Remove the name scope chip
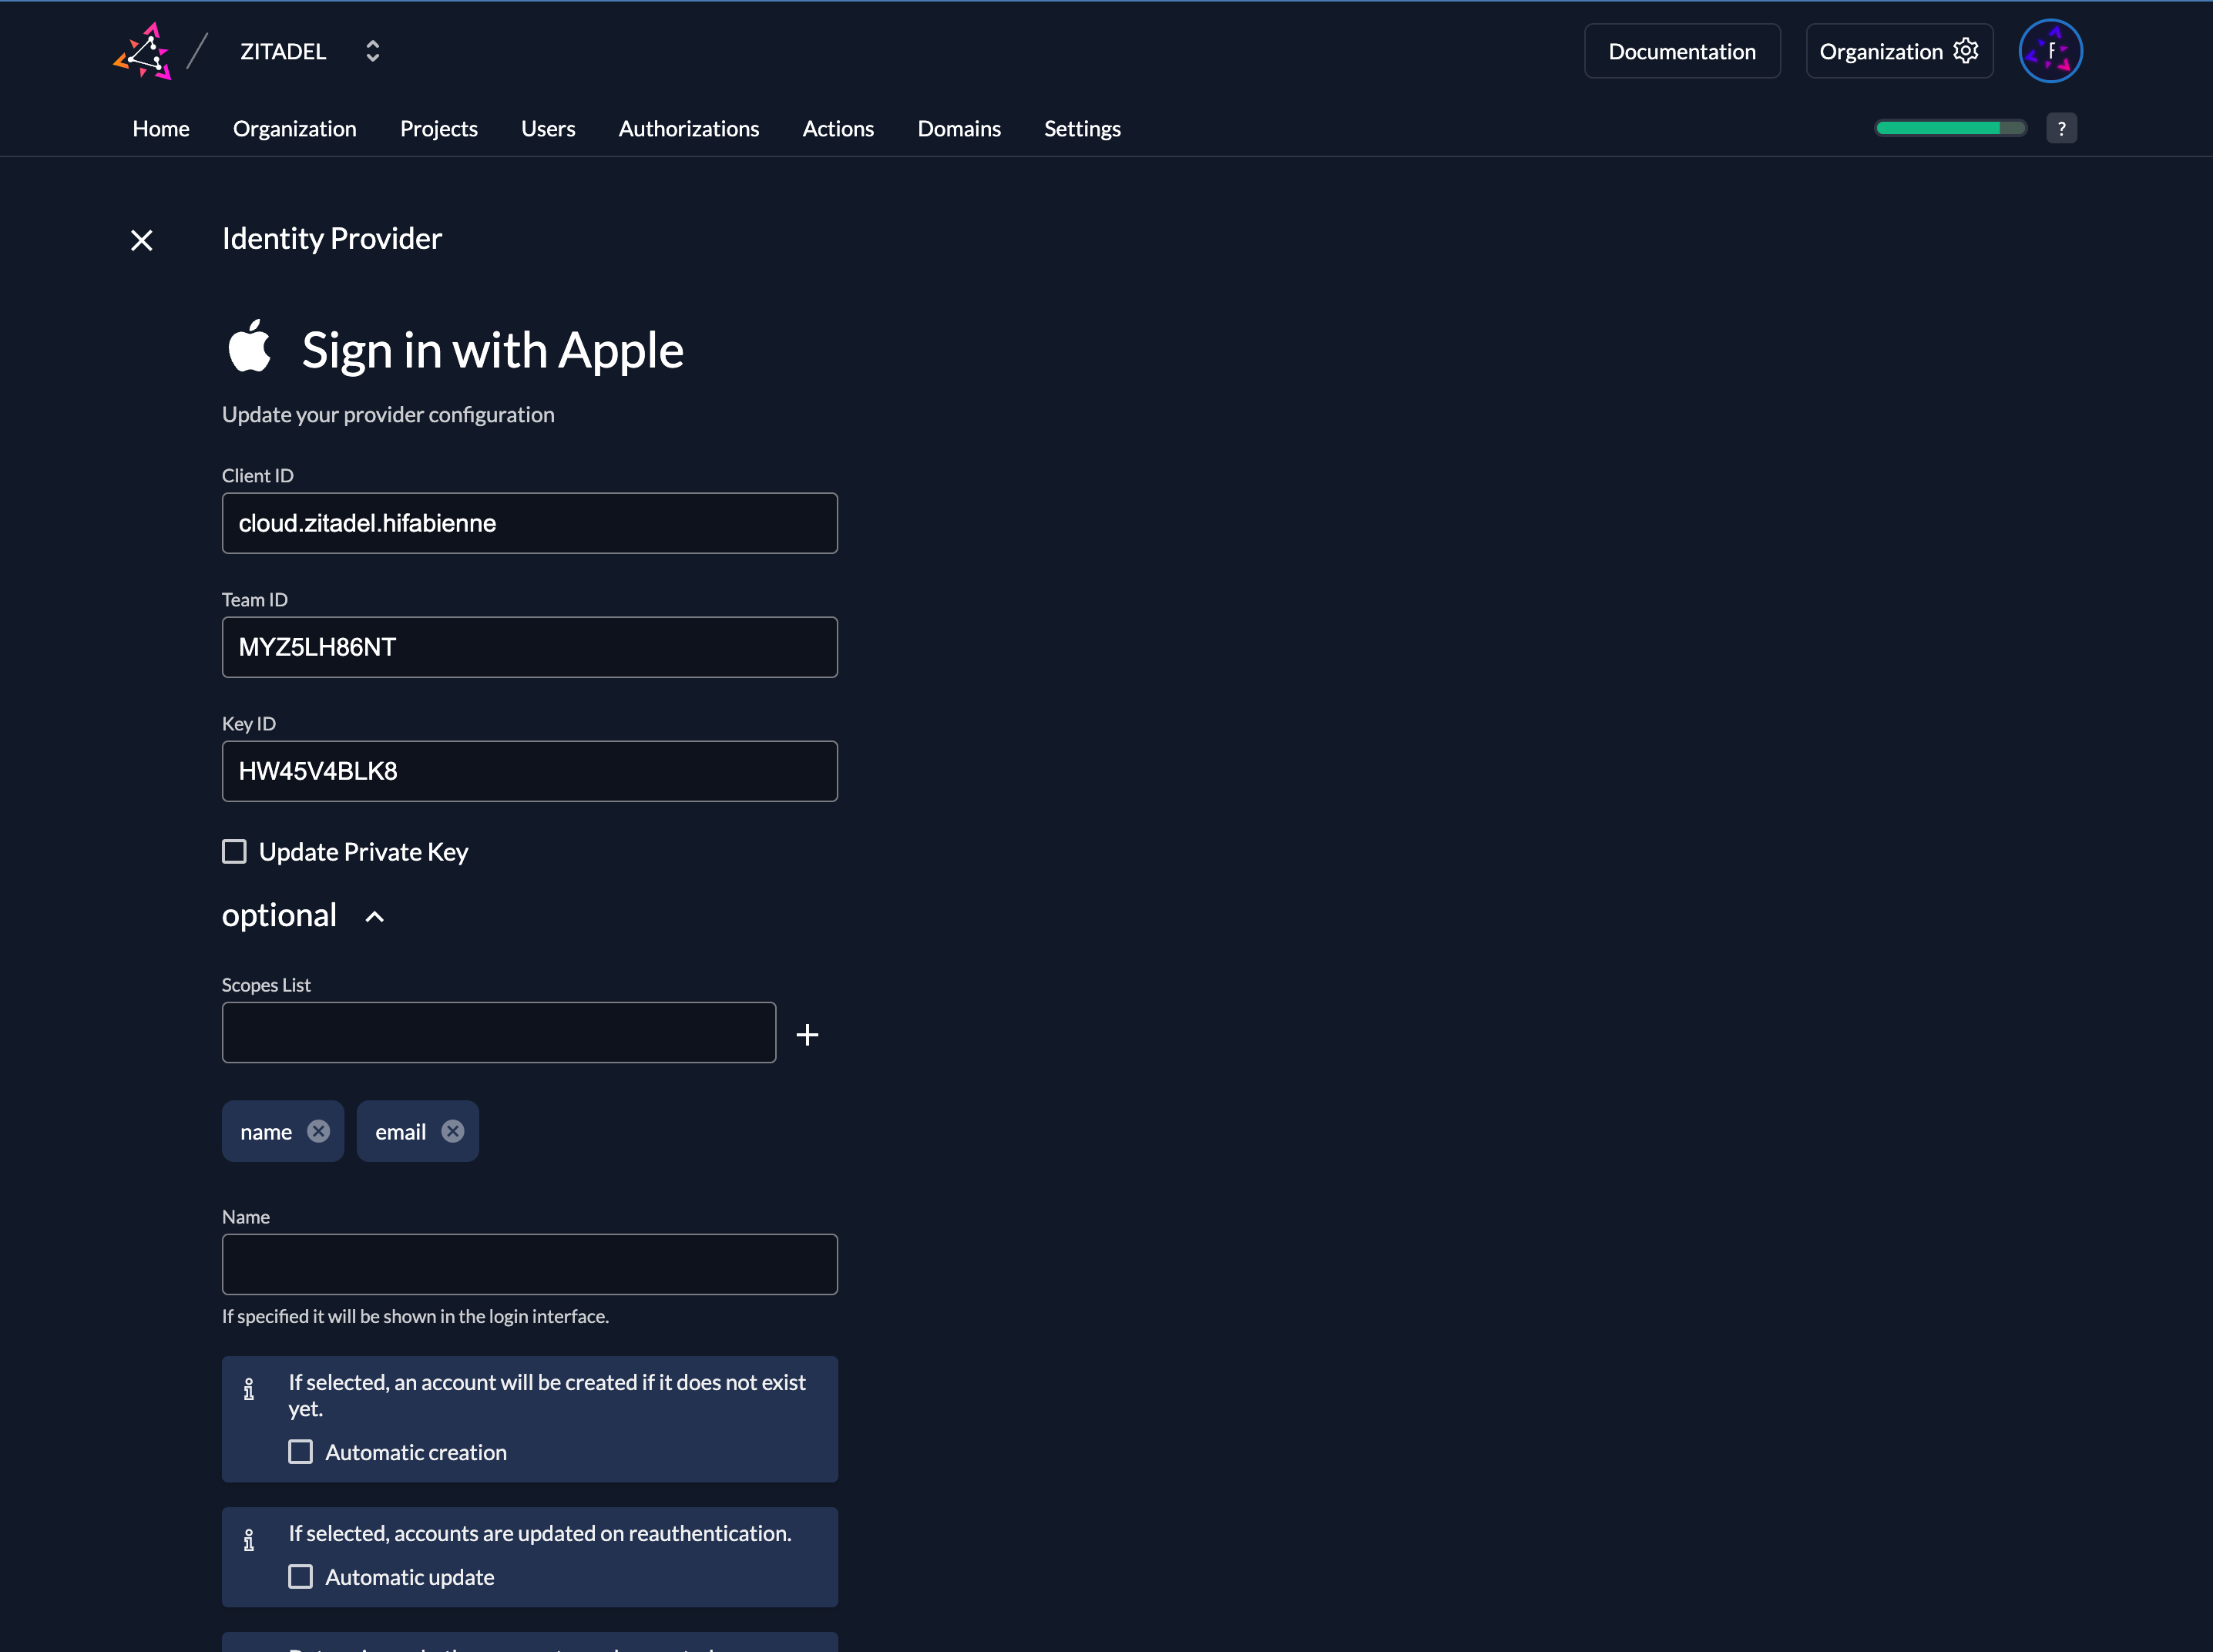The width and height of the screenshot is (2213, 1652). [x=318, y=1131]
